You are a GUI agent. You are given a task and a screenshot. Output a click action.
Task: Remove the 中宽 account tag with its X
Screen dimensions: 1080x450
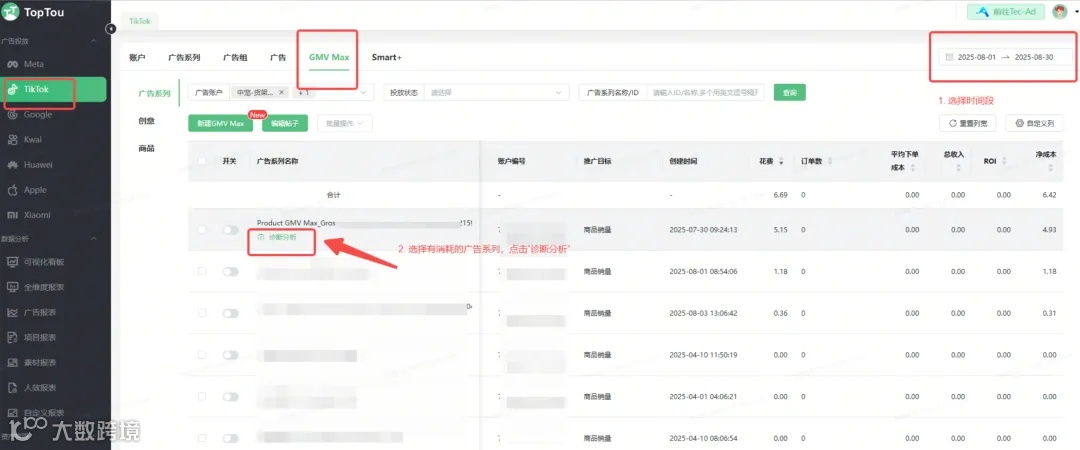click(x=281, y=92)
